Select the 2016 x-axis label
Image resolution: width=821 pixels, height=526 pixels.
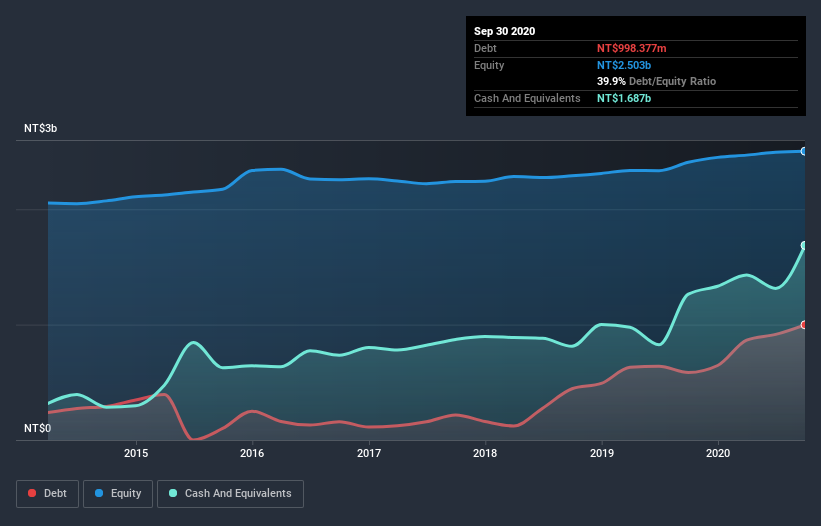coord(252,453)
